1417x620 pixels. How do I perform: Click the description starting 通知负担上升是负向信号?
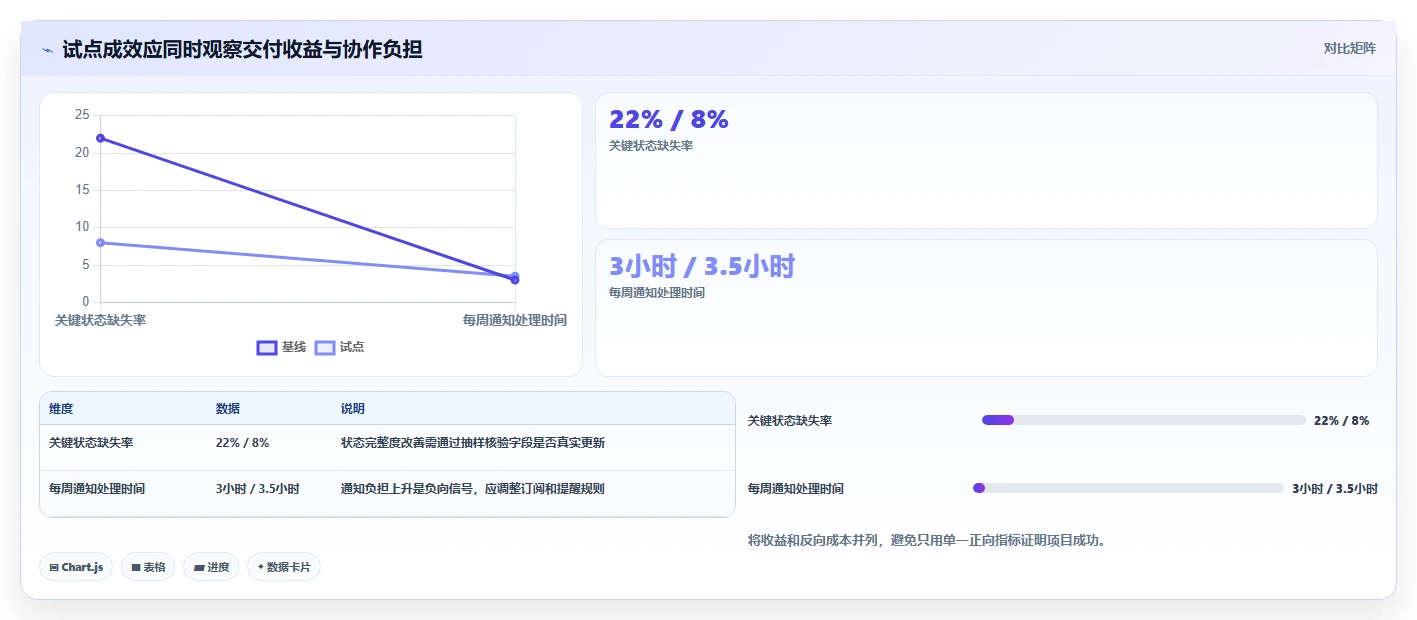473,489
